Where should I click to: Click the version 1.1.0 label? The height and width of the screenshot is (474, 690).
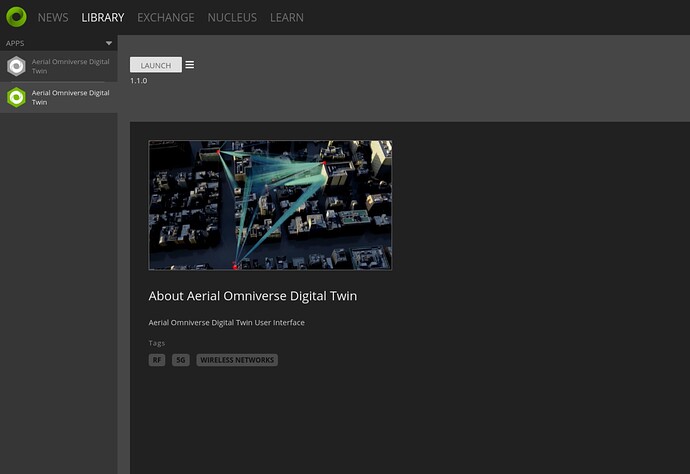tap(139, 81)
